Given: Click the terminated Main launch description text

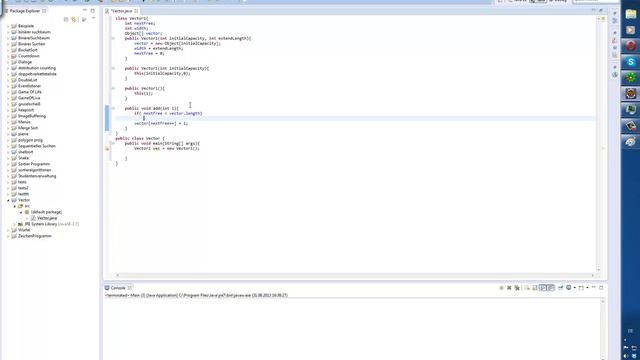Looking at the screenshot, I should coord(196,295).
